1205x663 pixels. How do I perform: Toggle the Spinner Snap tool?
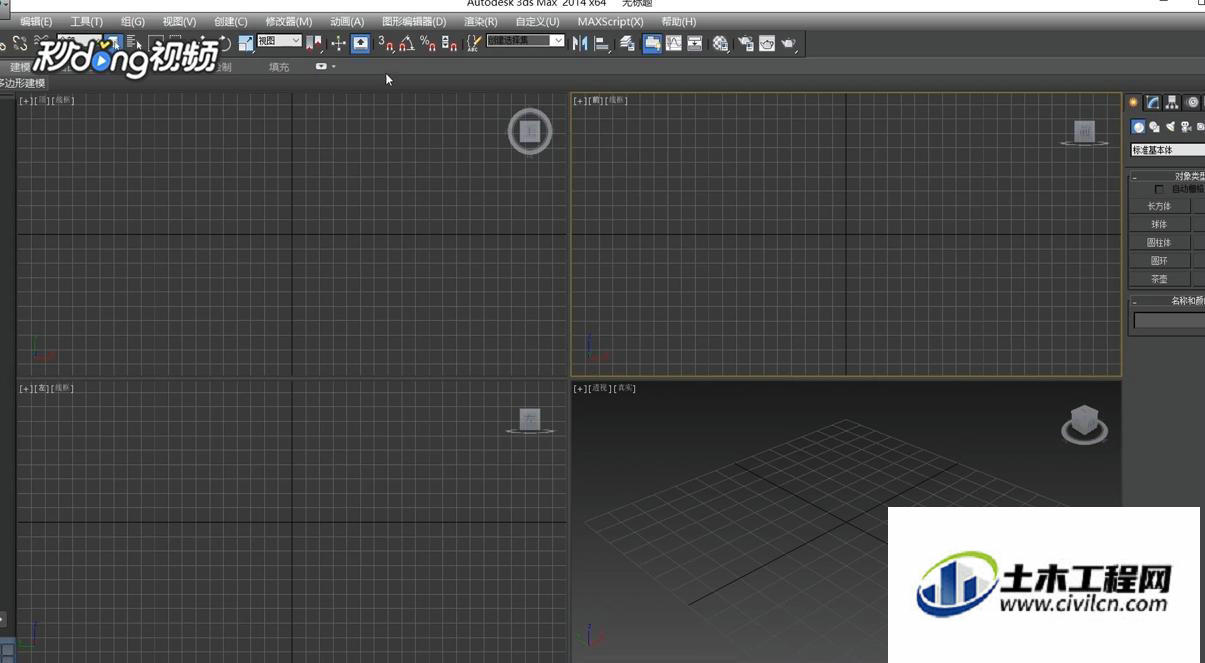(x=450, y=43)
